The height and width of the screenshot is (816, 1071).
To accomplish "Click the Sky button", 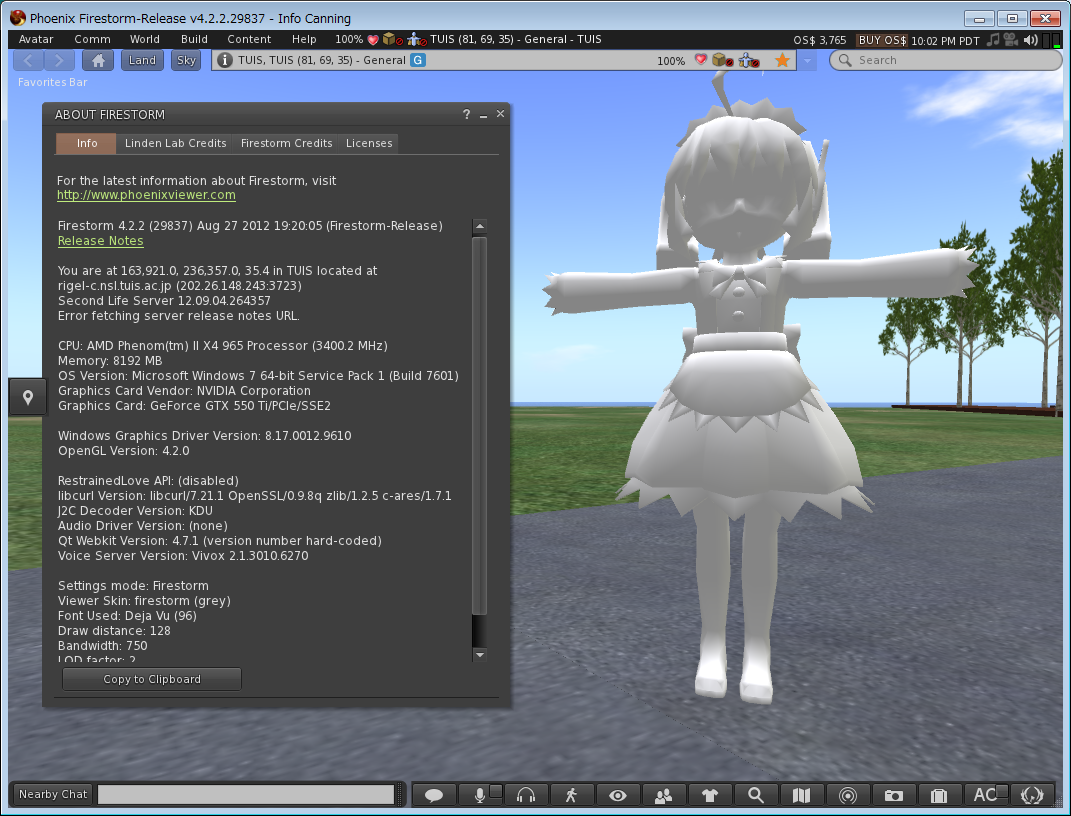I will (186, 60).
